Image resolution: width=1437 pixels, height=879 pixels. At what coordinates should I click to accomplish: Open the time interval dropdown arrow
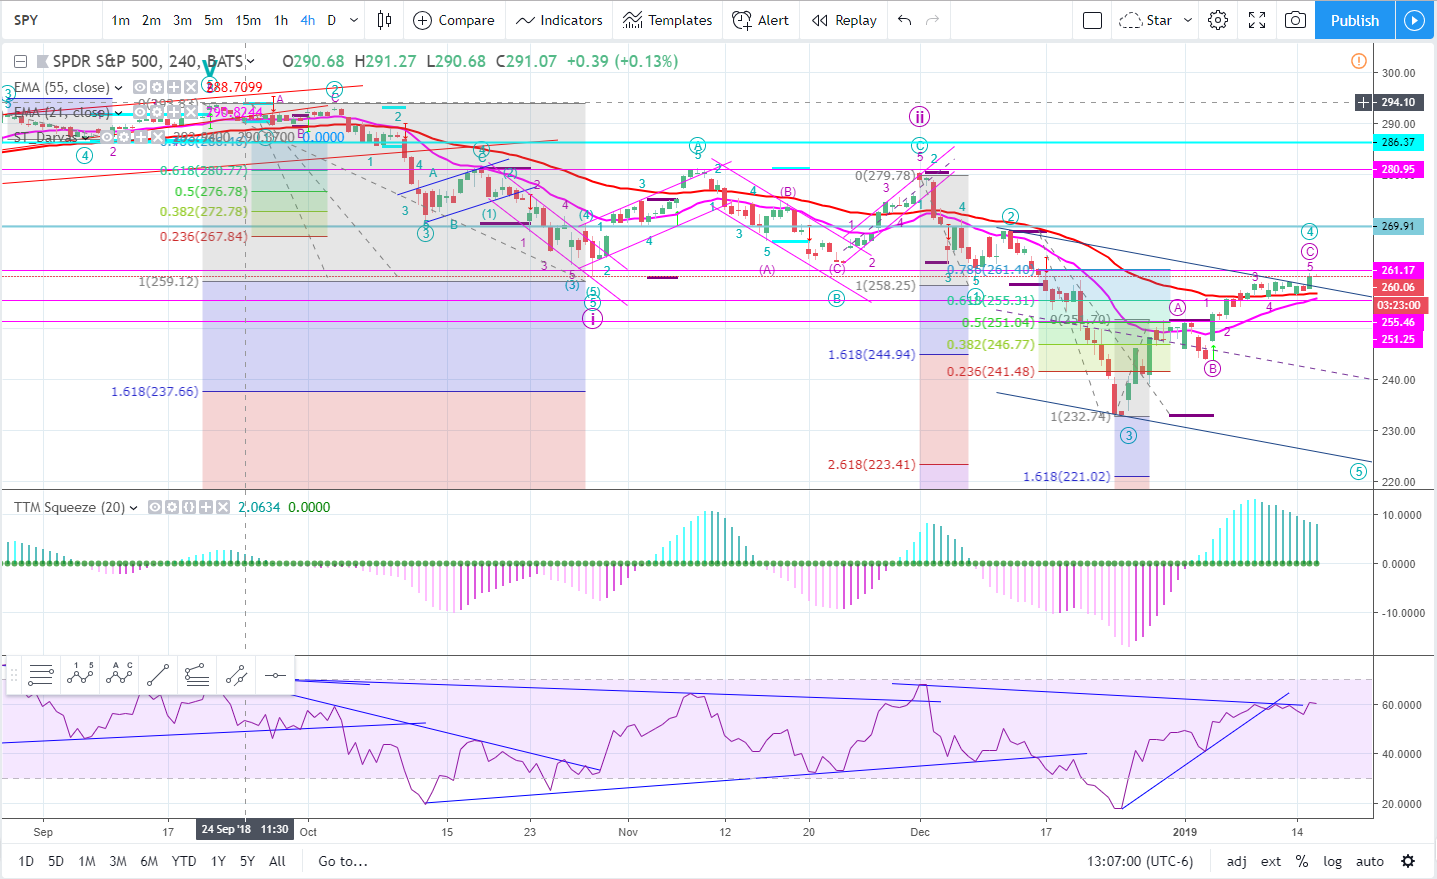click(x=354, y=20)
